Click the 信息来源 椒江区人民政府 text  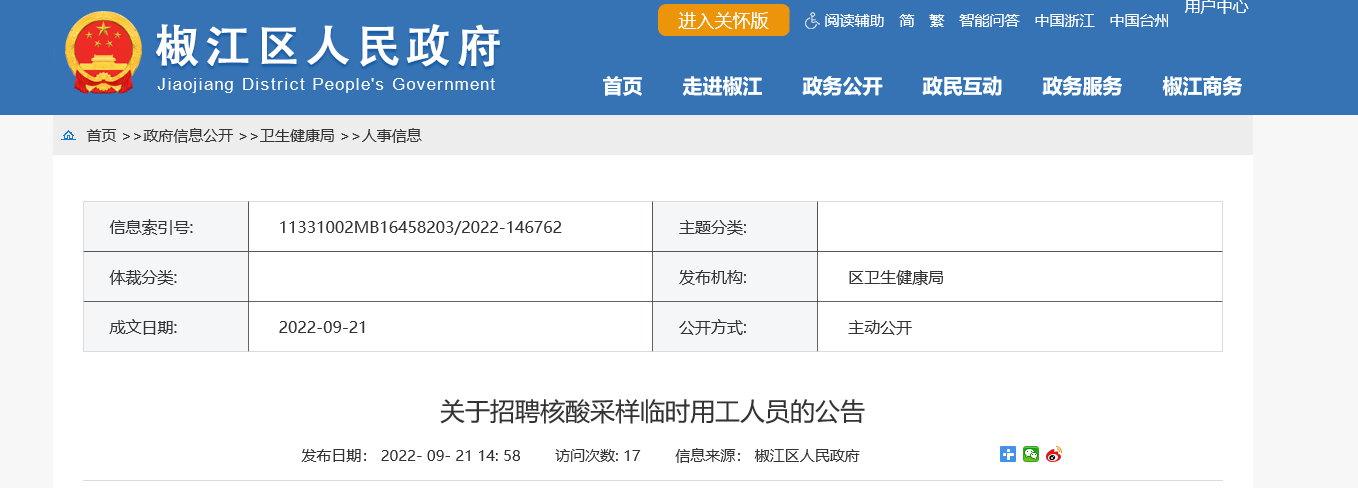coord(767,456)
